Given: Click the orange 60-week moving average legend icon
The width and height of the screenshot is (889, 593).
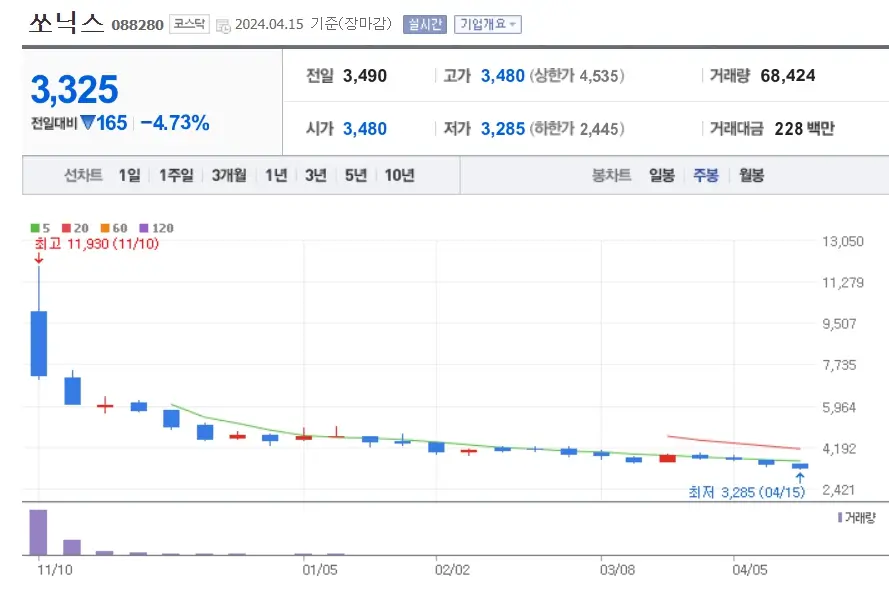Looking at the screenshot, I should [x=103, y=228].
